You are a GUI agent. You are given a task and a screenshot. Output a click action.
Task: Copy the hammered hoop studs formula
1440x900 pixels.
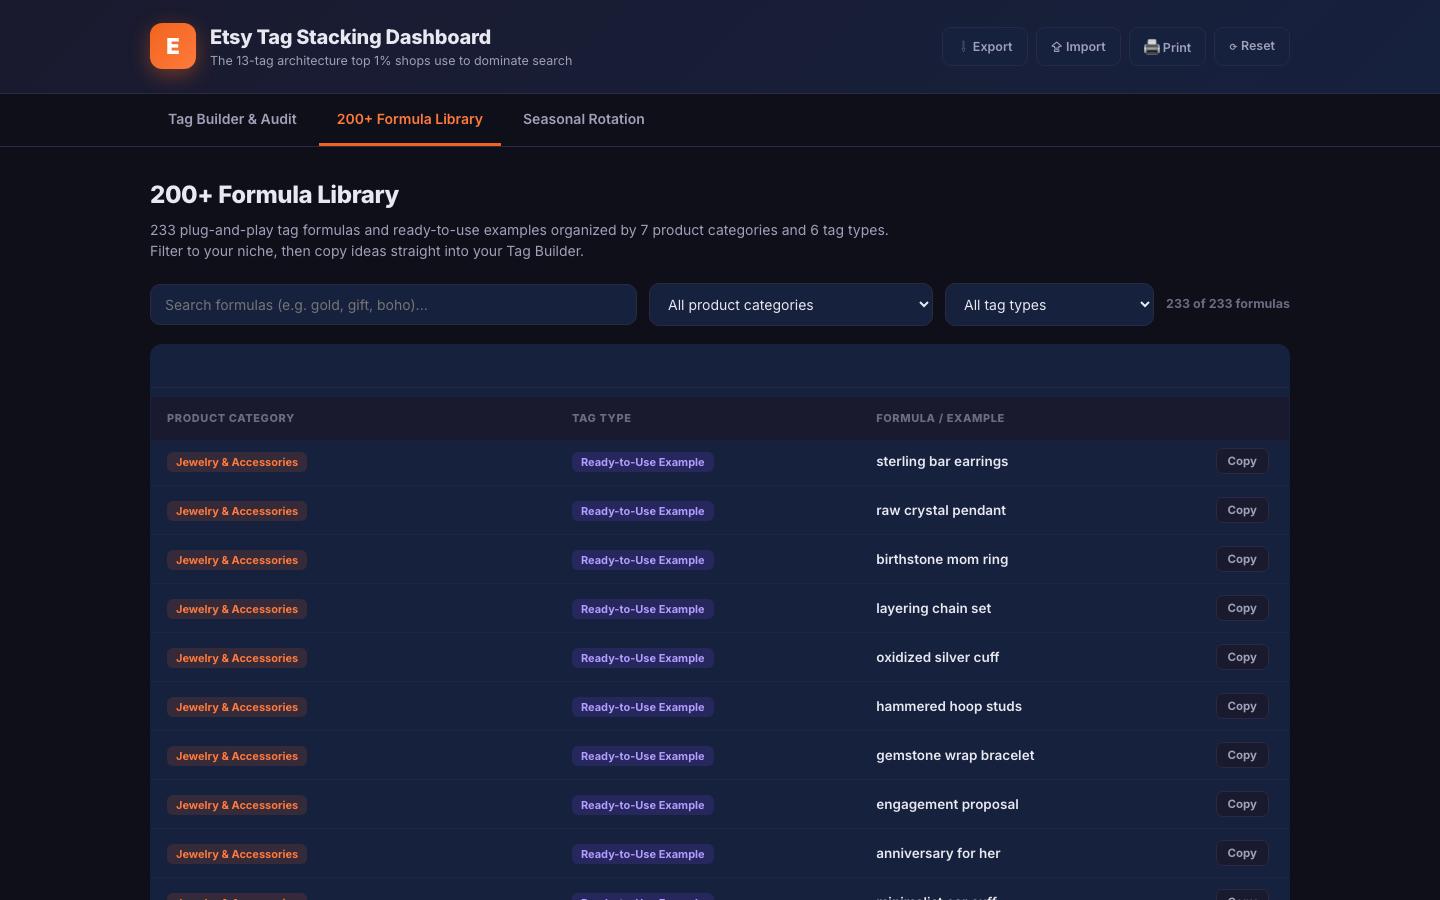tap(1242, 706)
